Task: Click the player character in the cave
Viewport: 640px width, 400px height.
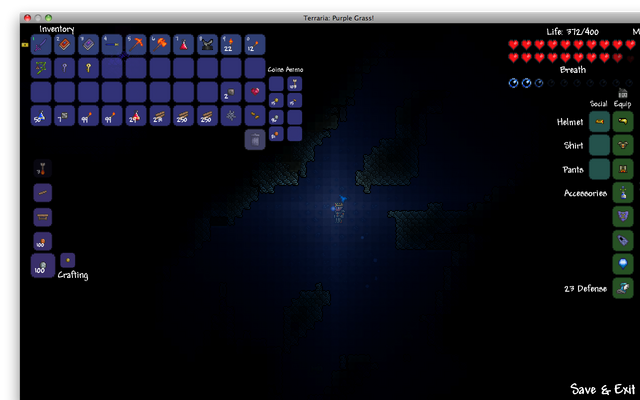Action: click(339, 212)
